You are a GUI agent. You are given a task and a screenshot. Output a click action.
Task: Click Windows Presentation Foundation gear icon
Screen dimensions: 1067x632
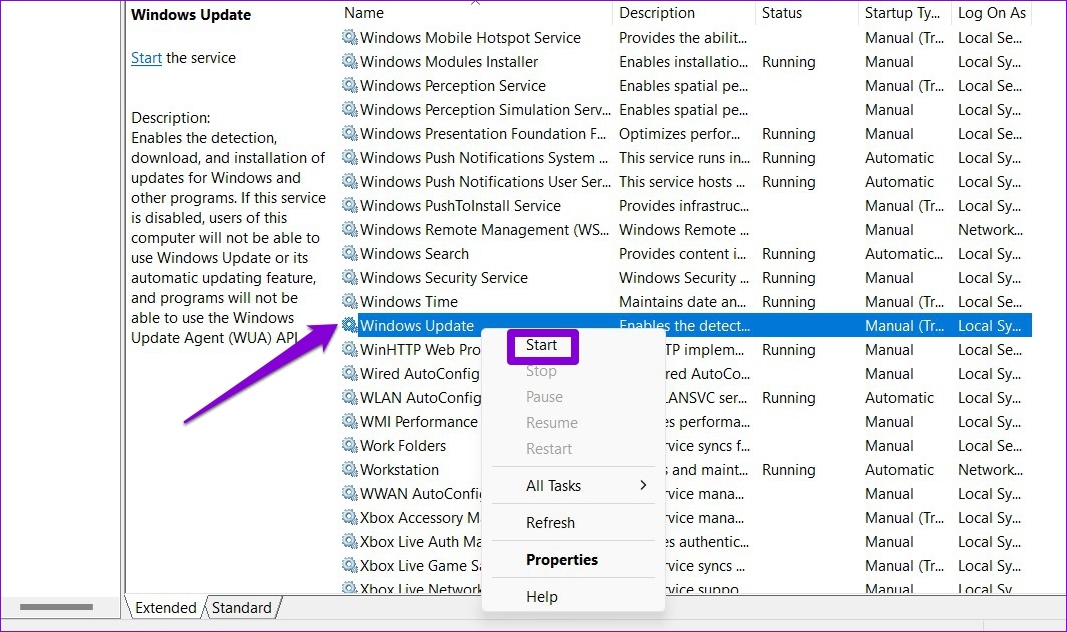click(x=350, y=133)
